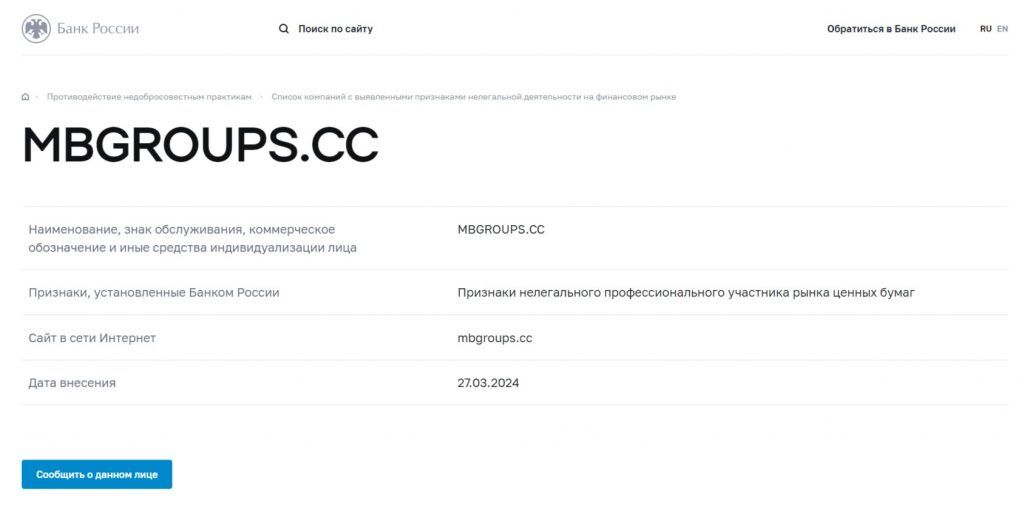Click the "Сайт в сети Интернет" row label
1024x510 pixels.
click(x=92, y=338)
